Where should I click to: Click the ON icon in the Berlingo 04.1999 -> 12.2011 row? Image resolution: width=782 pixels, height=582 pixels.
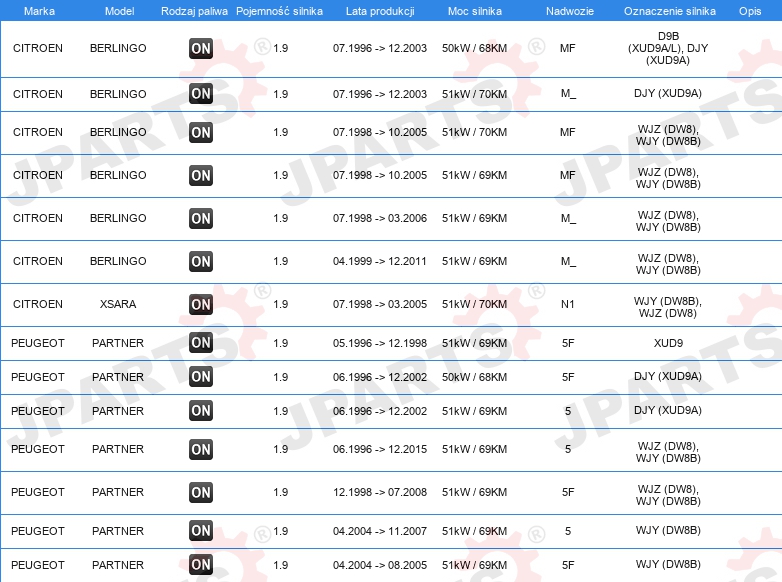(x=201, y=261)
